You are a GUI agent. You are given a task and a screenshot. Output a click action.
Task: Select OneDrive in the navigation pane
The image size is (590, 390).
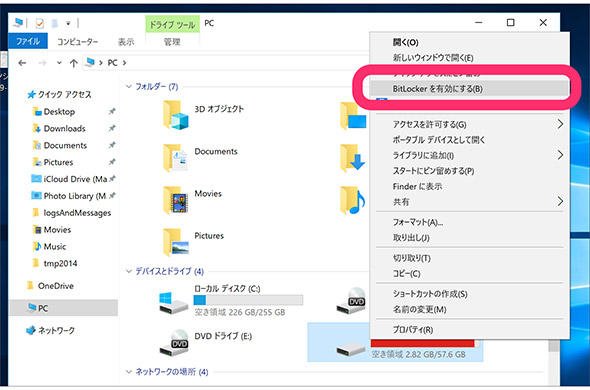(x=56, y=286)
